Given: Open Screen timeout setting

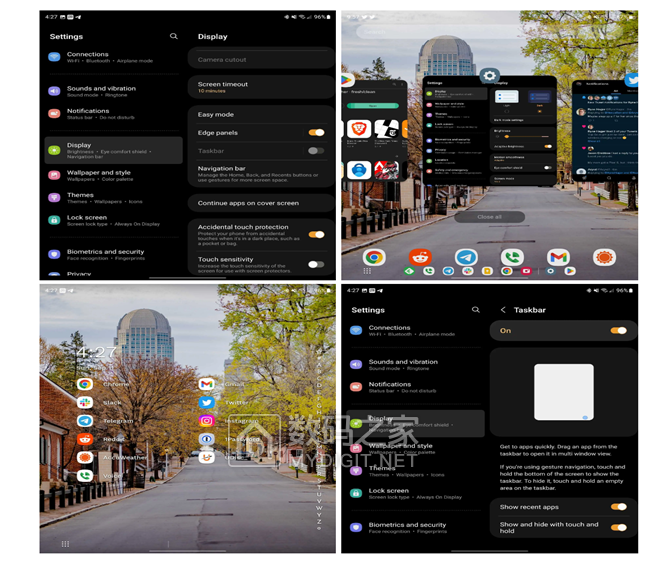Looking at the screenshot, I should pyautogui.click(x=261, y=87).
